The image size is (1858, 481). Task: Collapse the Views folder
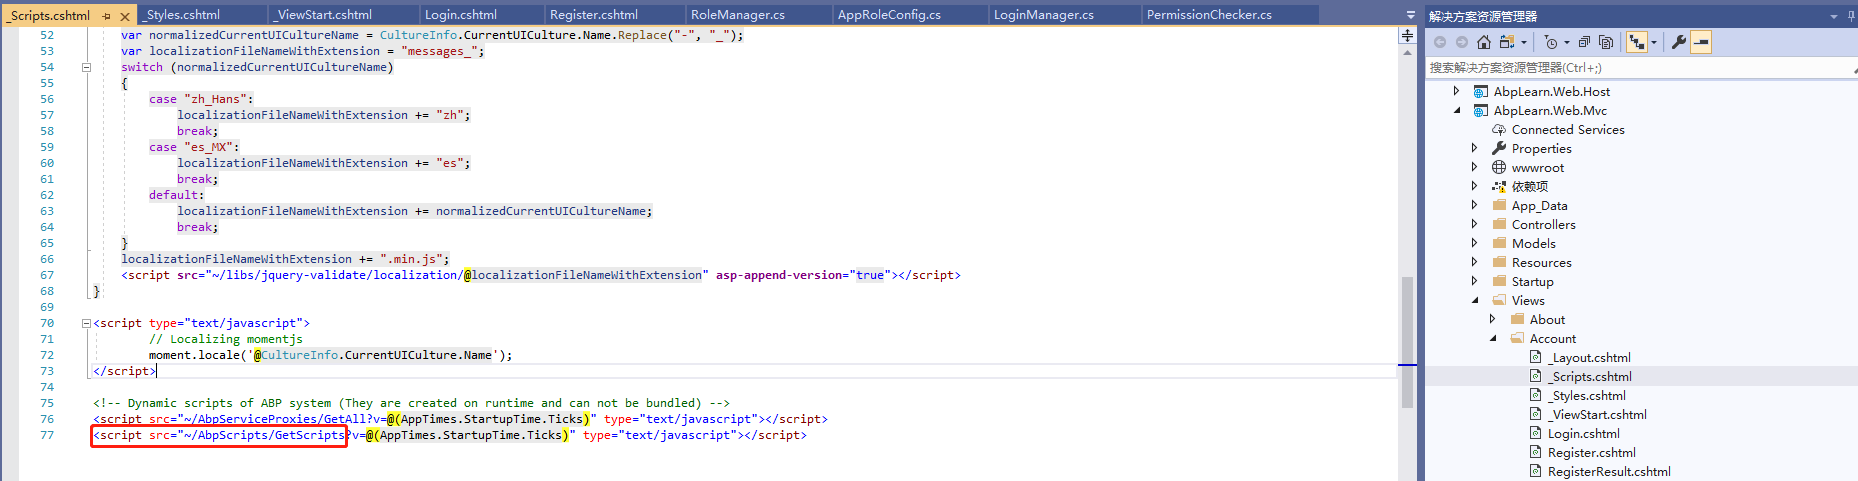[1474, 301]
